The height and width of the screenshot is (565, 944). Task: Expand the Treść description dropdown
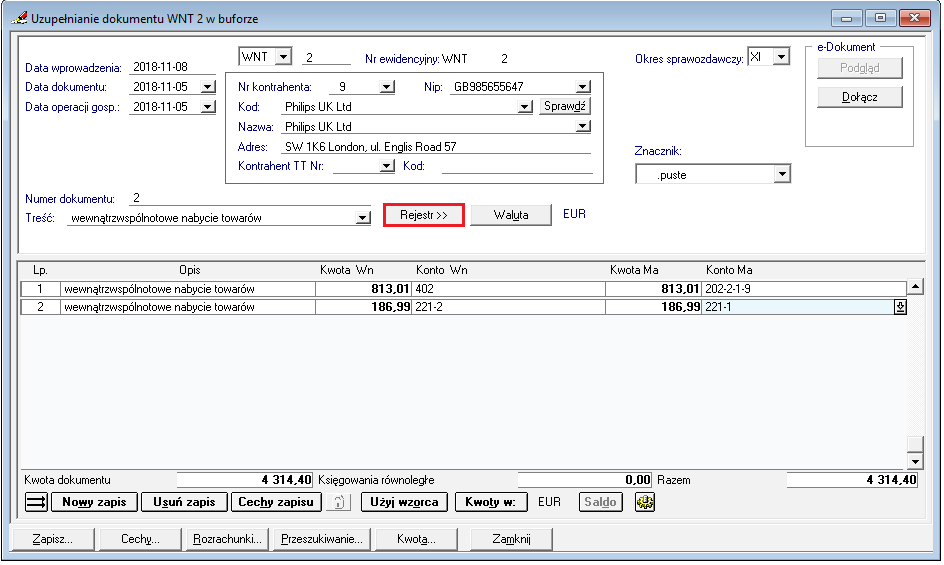[x=362, y=218]
